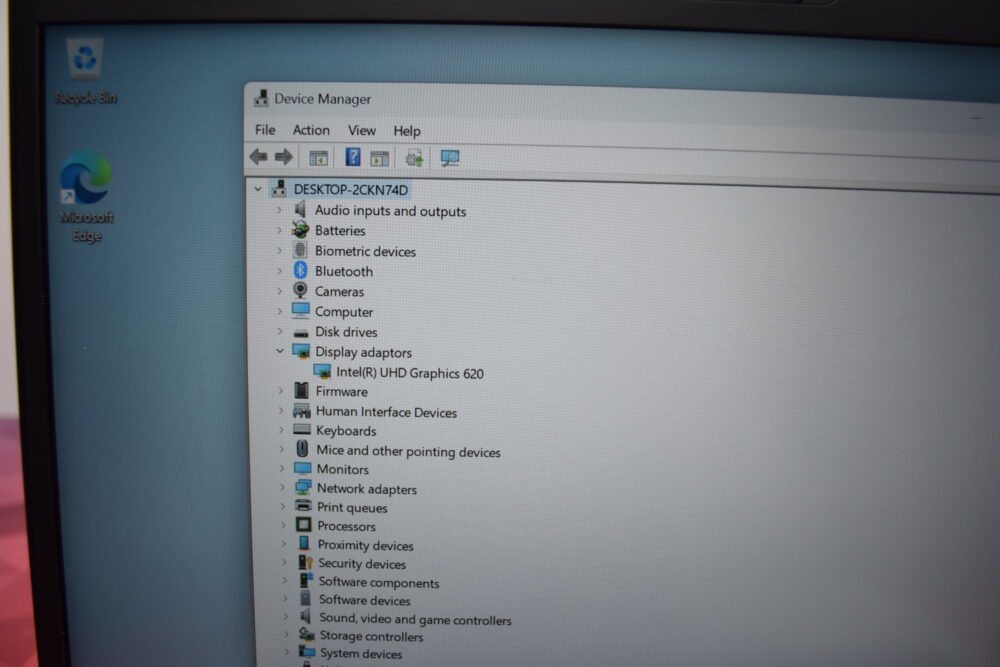The width and height of the screenshot is (1000, 667).
Task: Click the Bluetooth category icon
Action: pyautogui.click(x=300, y=270)
